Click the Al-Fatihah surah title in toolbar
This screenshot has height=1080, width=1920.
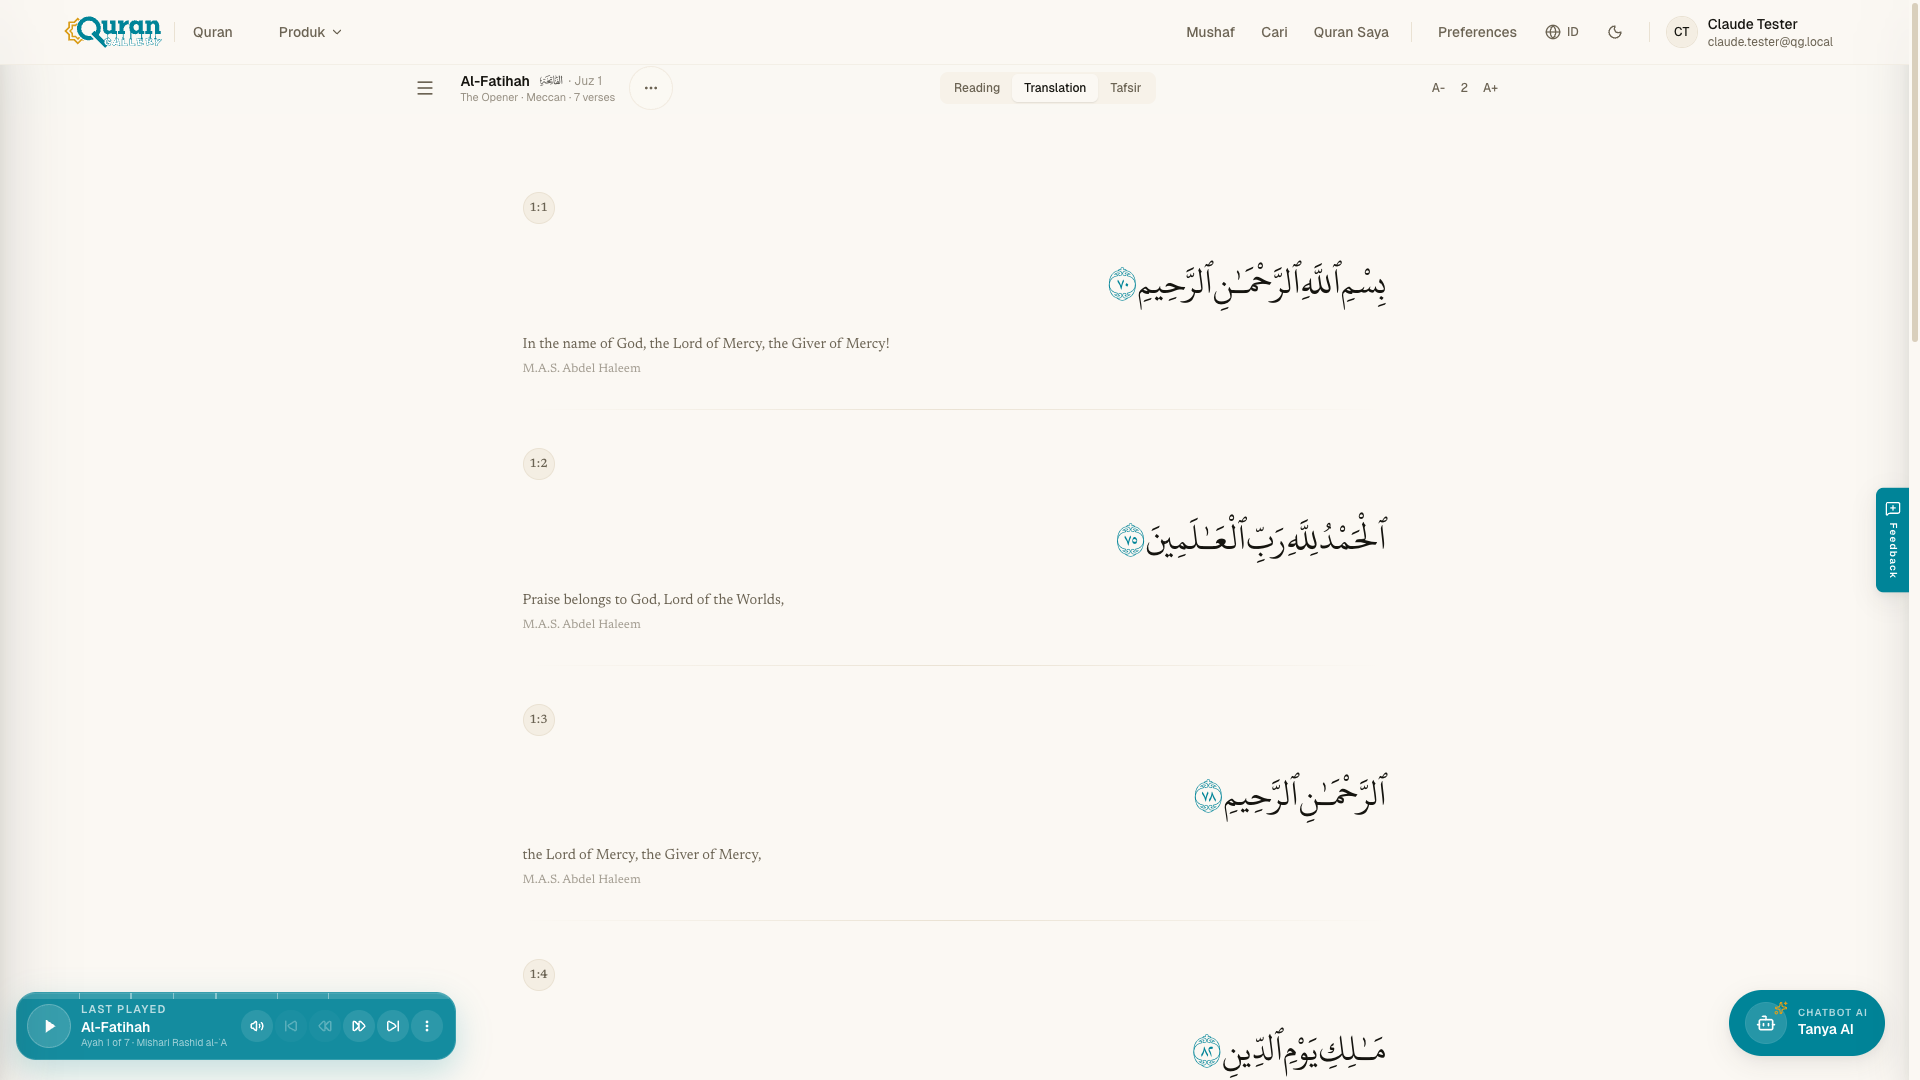point(495,81)
